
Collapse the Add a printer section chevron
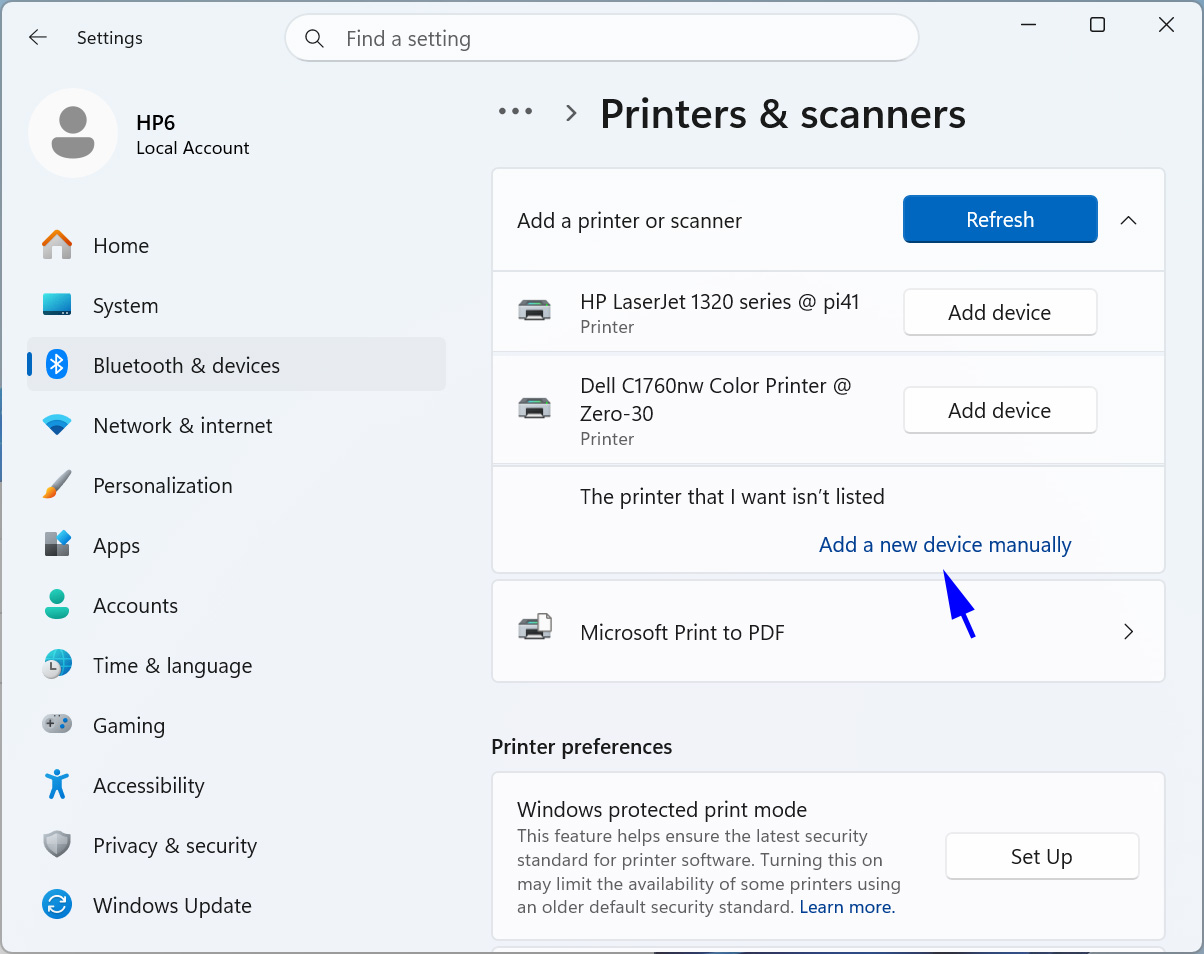(1128, 220)
